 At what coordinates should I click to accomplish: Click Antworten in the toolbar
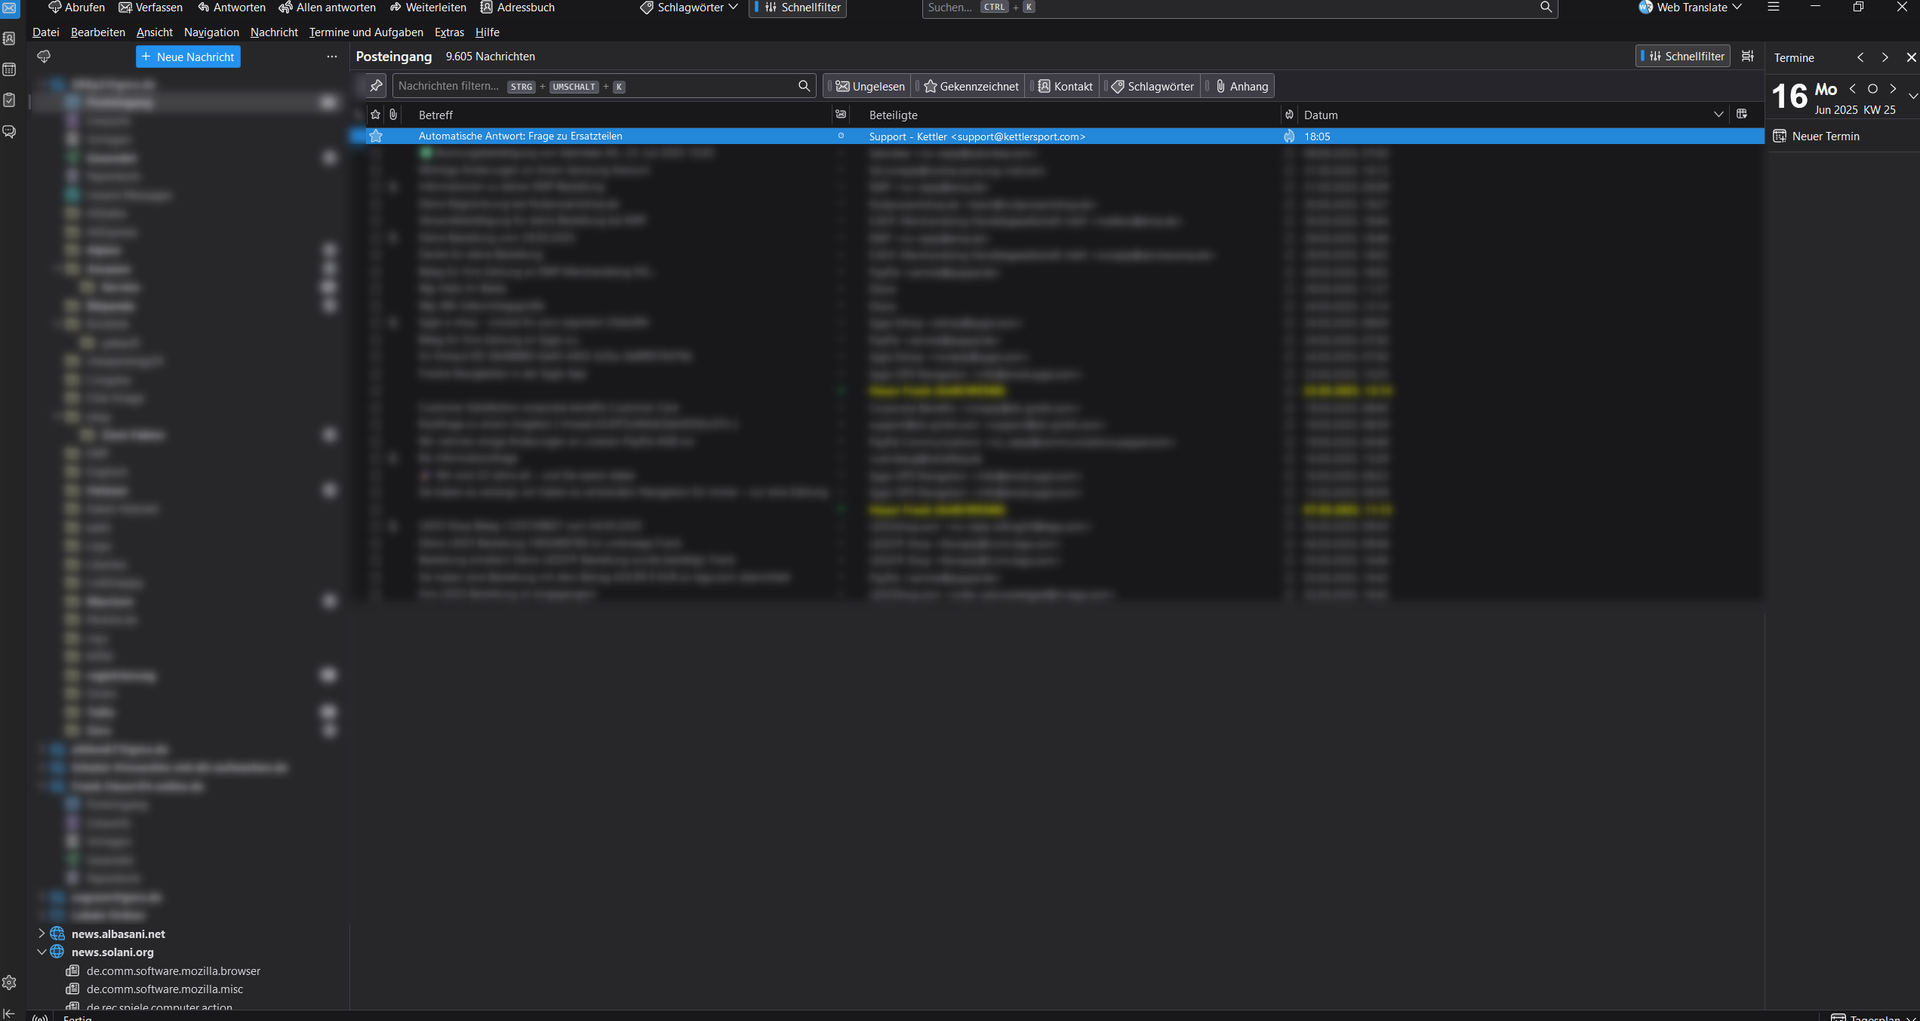tap(232, 7)
